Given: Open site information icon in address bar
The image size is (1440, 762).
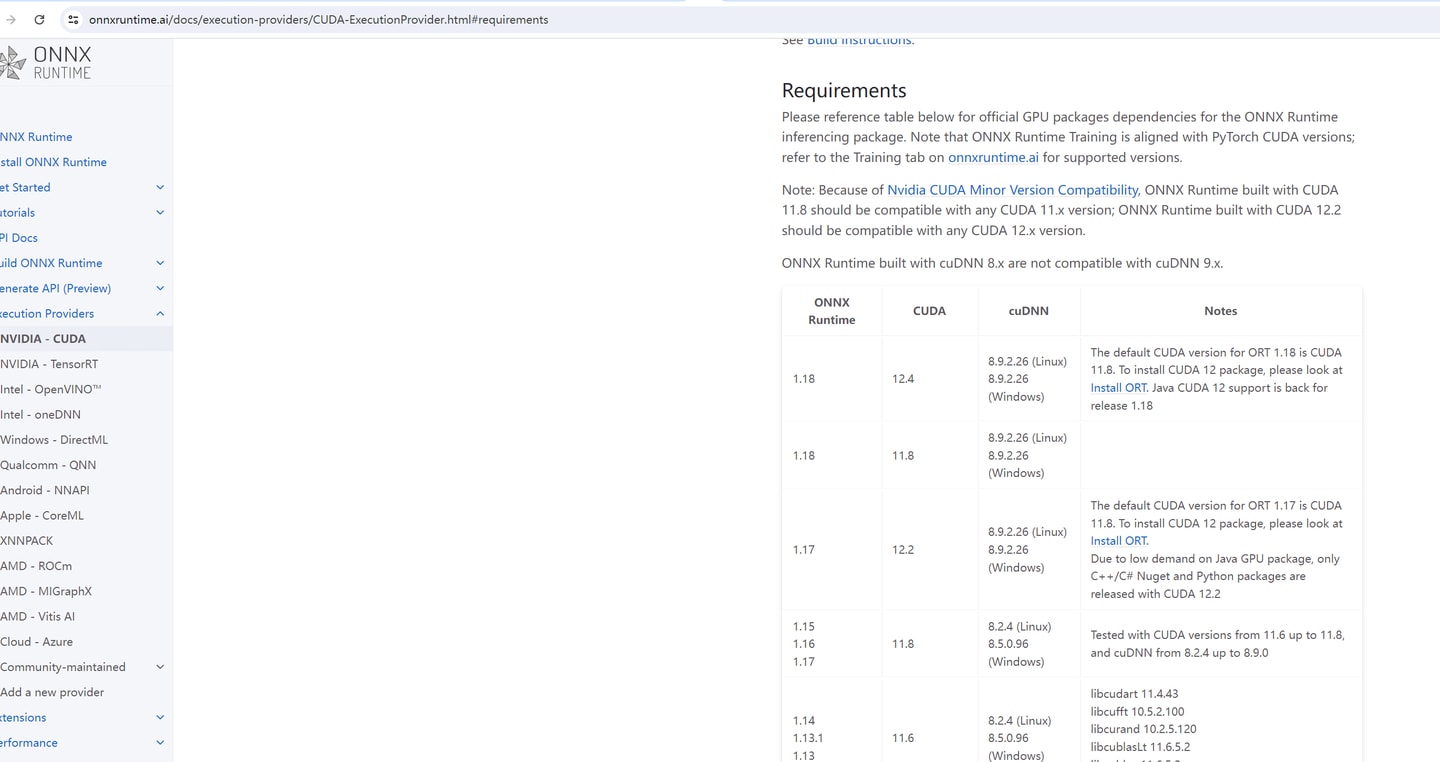Looking at the screenshot, I should 73,19.
